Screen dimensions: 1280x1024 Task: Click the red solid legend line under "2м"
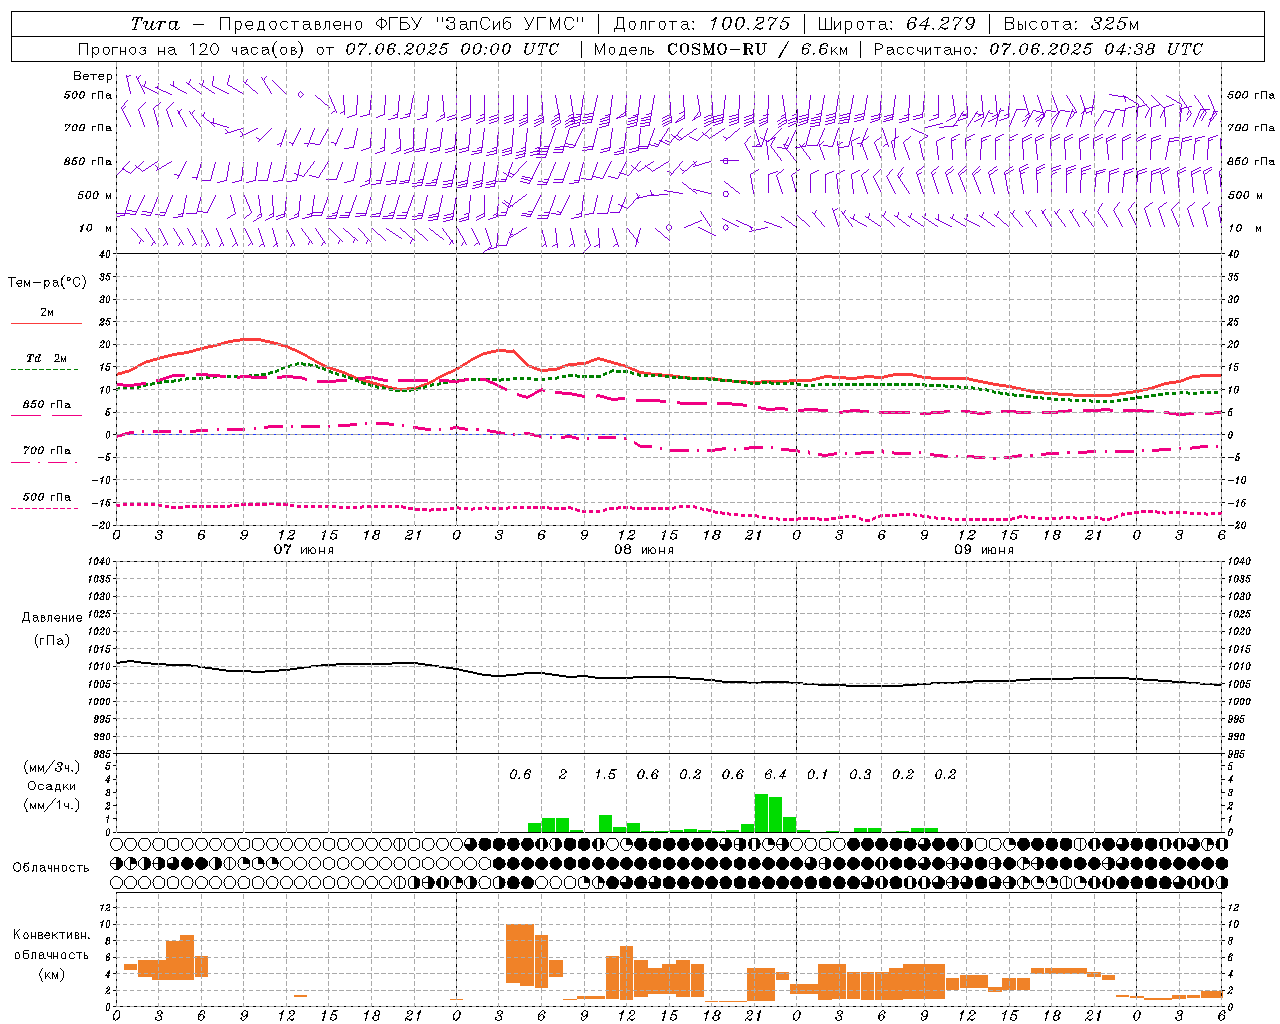46,323
